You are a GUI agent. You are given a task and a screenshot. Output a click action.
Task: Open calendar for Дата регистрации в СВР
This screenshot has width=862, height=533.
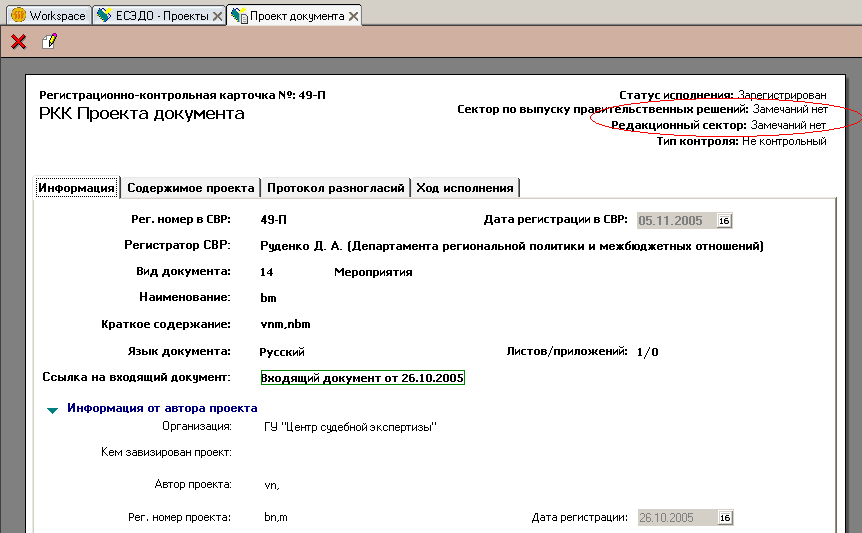[x=724, y=220]
